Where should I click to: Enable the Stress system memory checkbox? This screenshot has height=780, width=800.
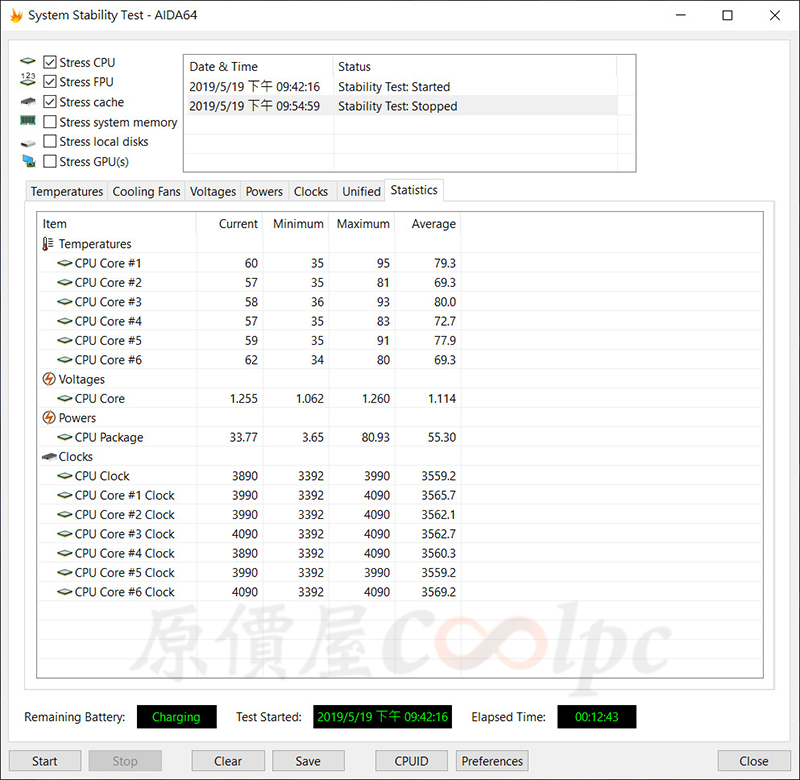(x=50, y=122)
